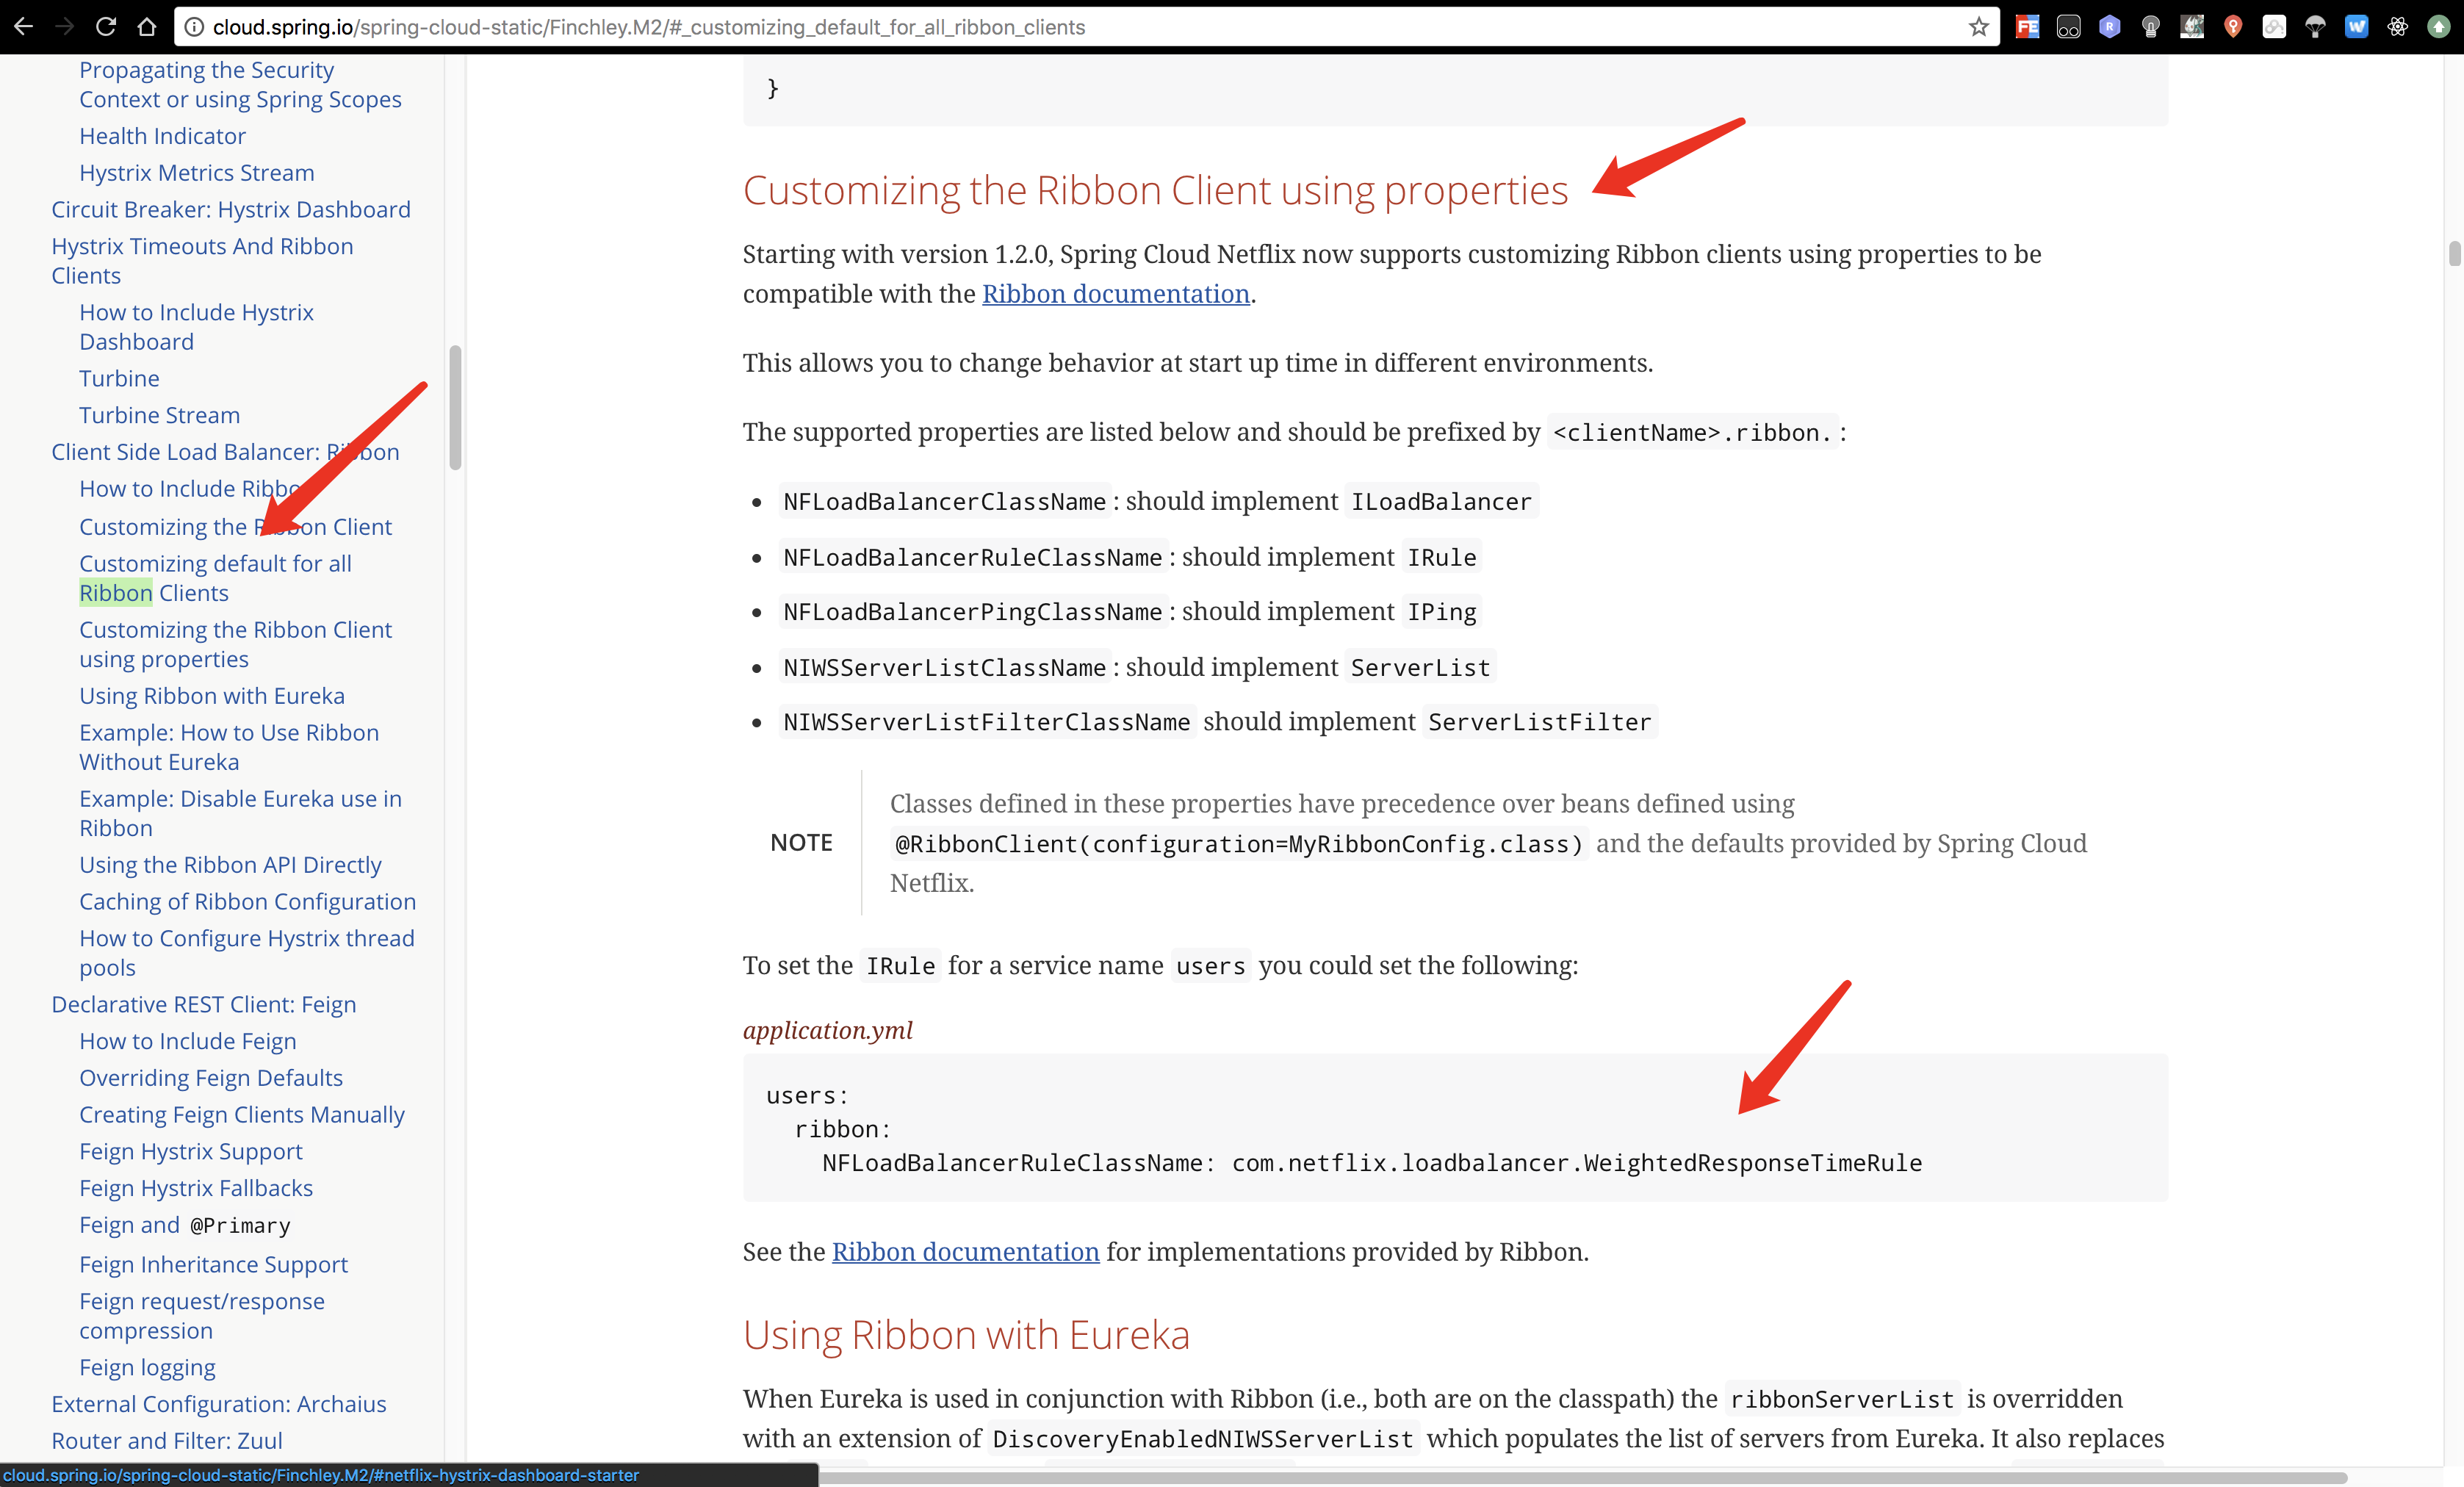Open Ribbon documentation link in first paragraph
The height and width of the screenshot is (1487, 2464).
pyautogui.click(x=1115, y=294)
